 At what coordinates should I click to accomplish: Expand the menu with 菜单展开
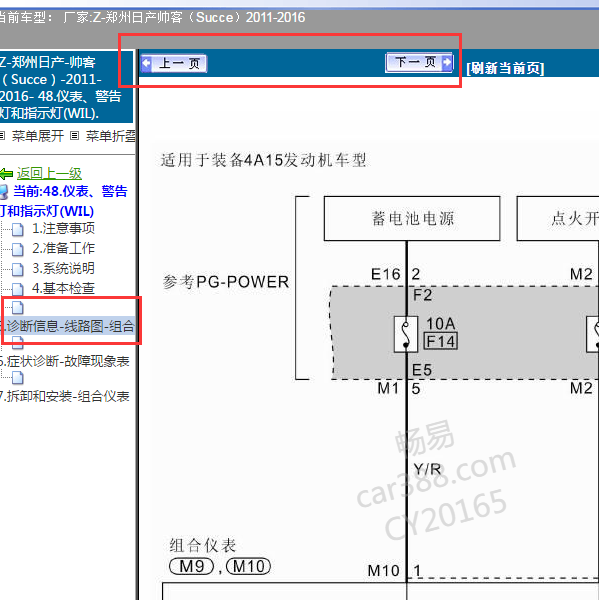(38, 136)
